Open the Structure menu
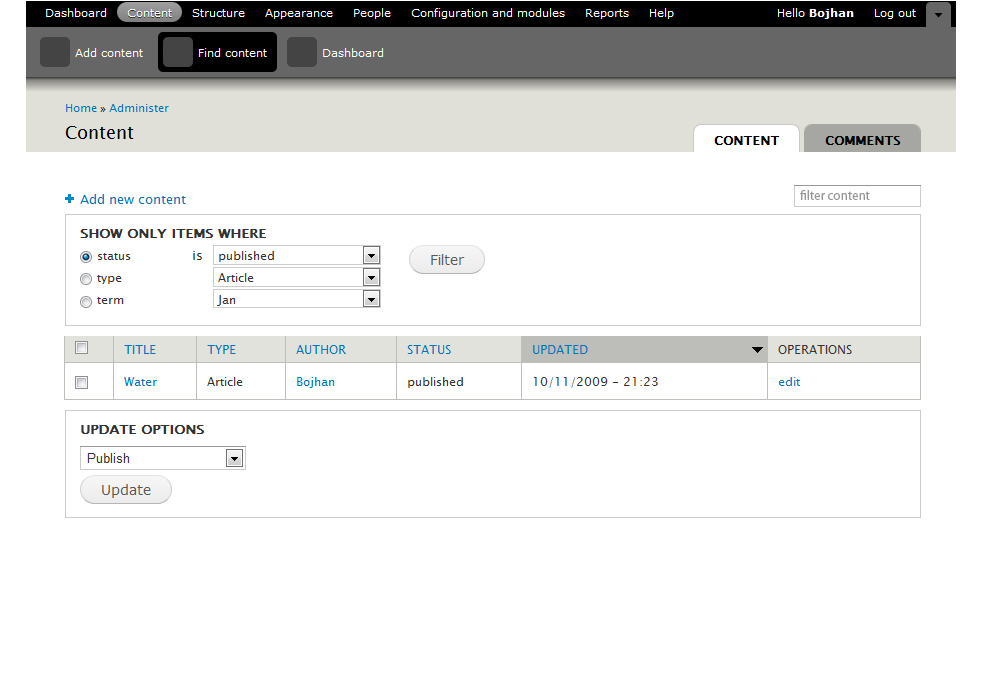Image resolution: width=983 pixels, height=689 pixels. point(218,13)
